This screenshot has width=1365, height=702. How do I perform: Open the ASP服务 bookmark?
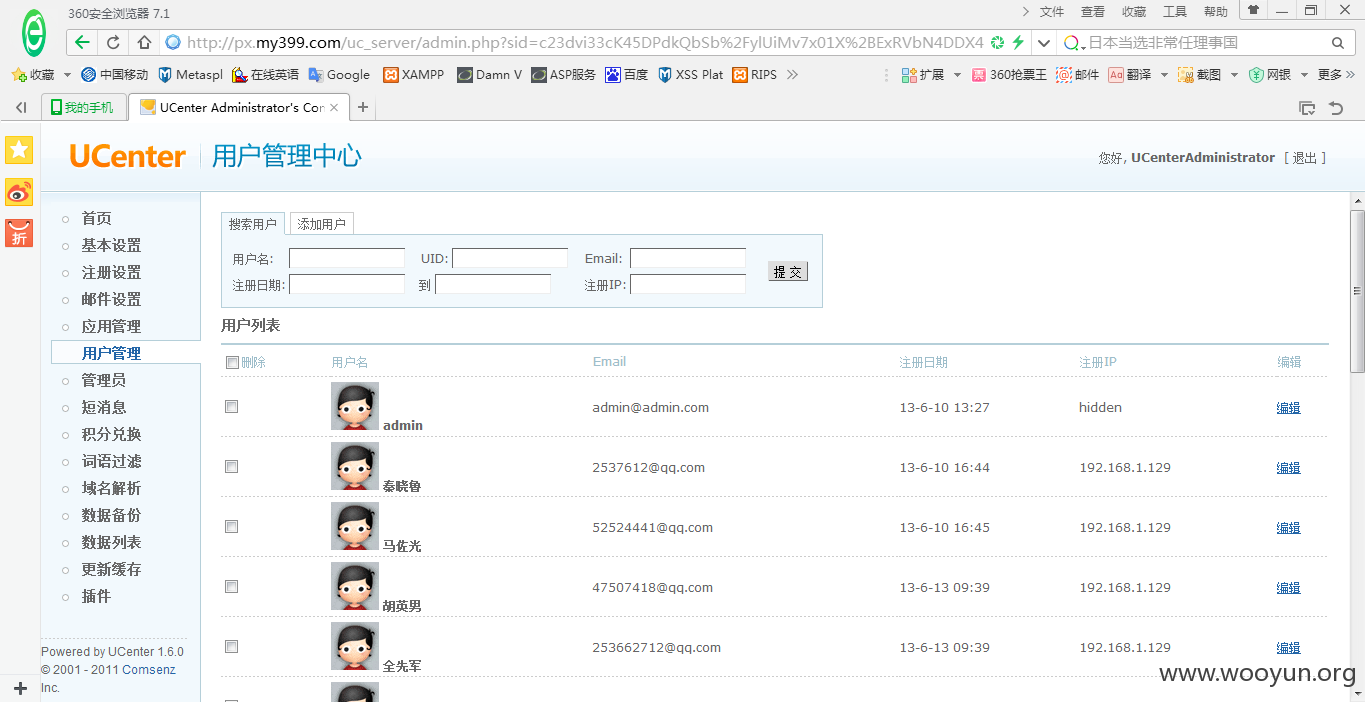[563, 75]
